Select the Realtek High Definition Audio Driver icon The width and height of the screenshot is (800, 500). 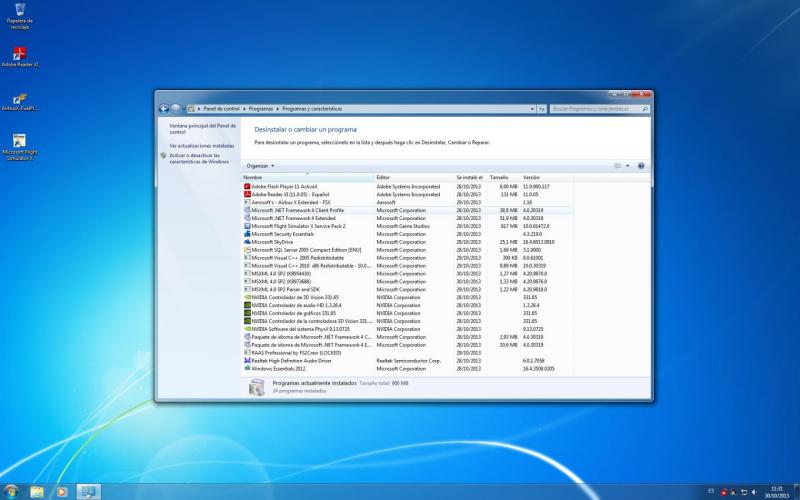tap(247, 361)
